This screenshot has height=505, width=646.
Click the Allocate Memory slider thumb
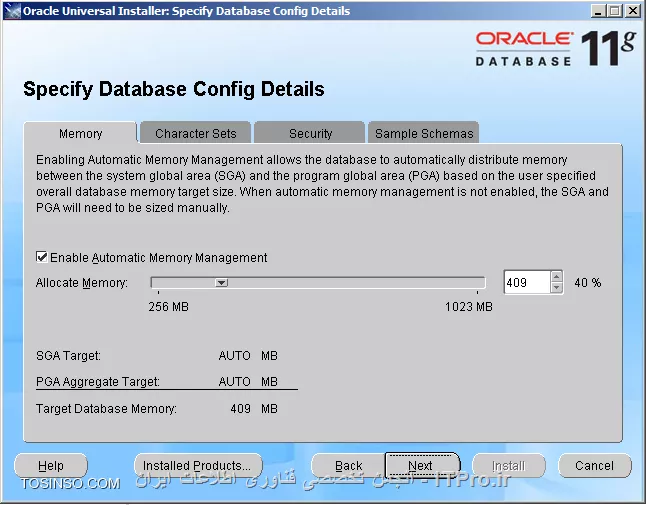221,283
